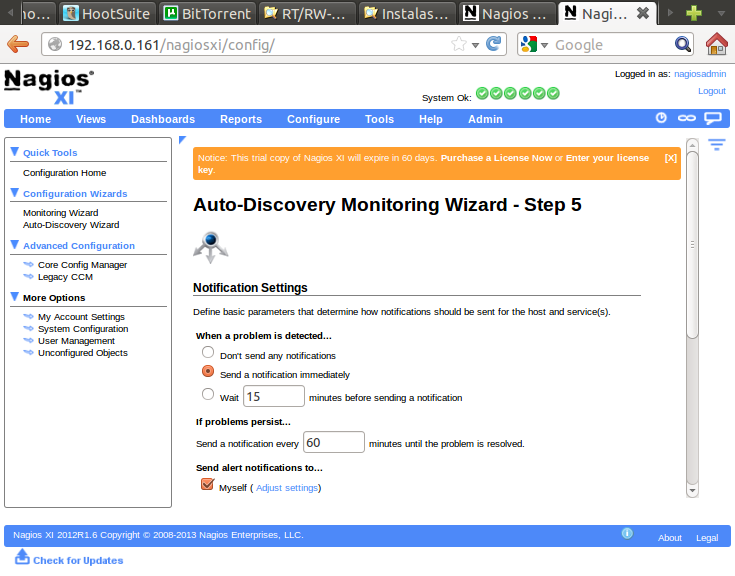735x576 pixels.
Task: Click the Purchase a License Now link
Action: [496, 158]
